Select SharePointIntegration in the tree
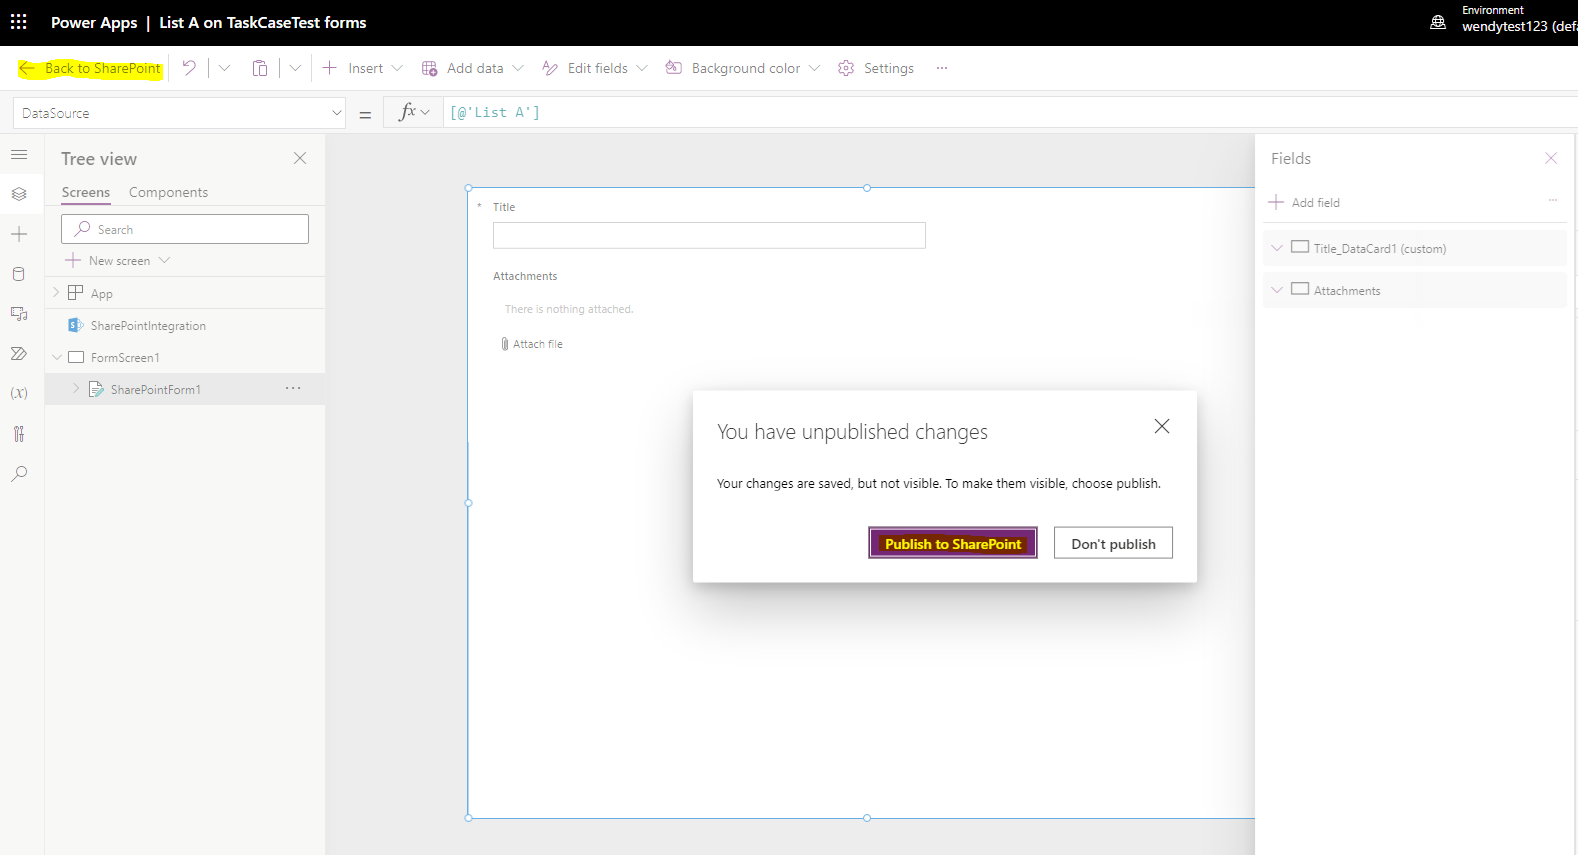The width and height of the screenshot is (1579, 856). click(148, 326)
